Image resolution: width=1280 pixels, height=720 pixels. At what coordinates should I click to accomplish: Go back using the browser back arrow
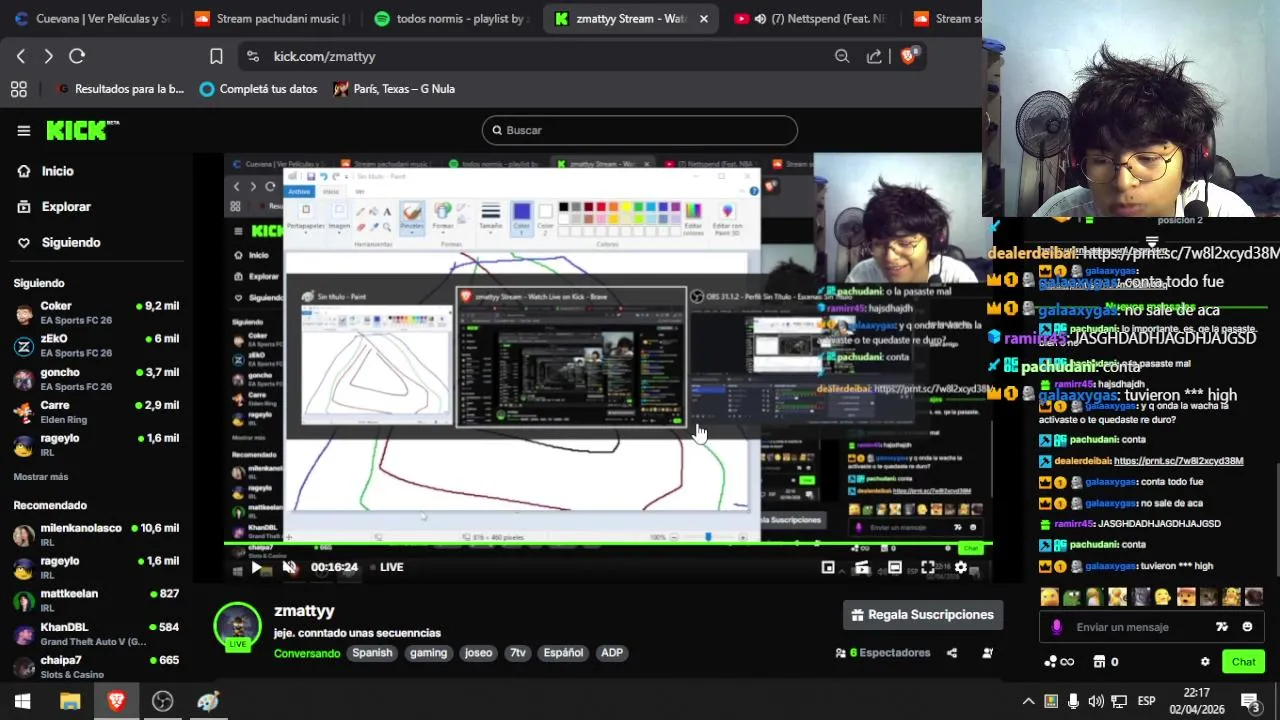[21, 56]
